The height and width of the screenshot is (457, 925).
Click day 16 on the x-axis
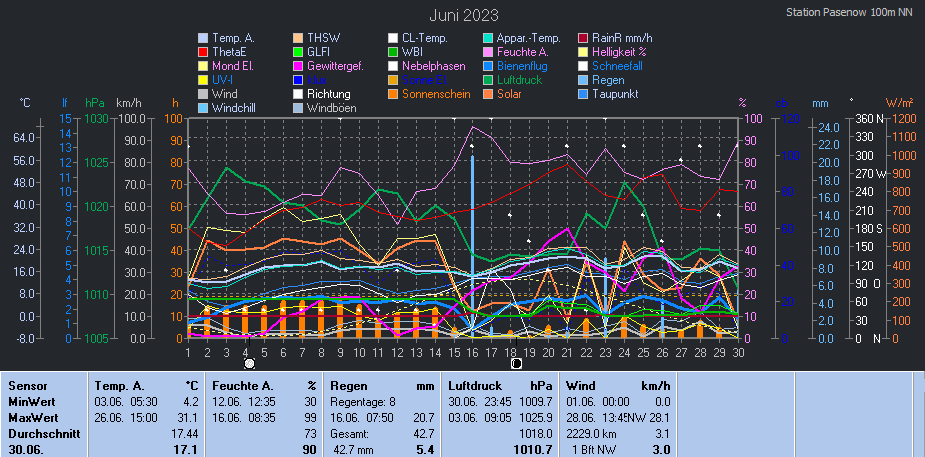click(x=472, y=352)
